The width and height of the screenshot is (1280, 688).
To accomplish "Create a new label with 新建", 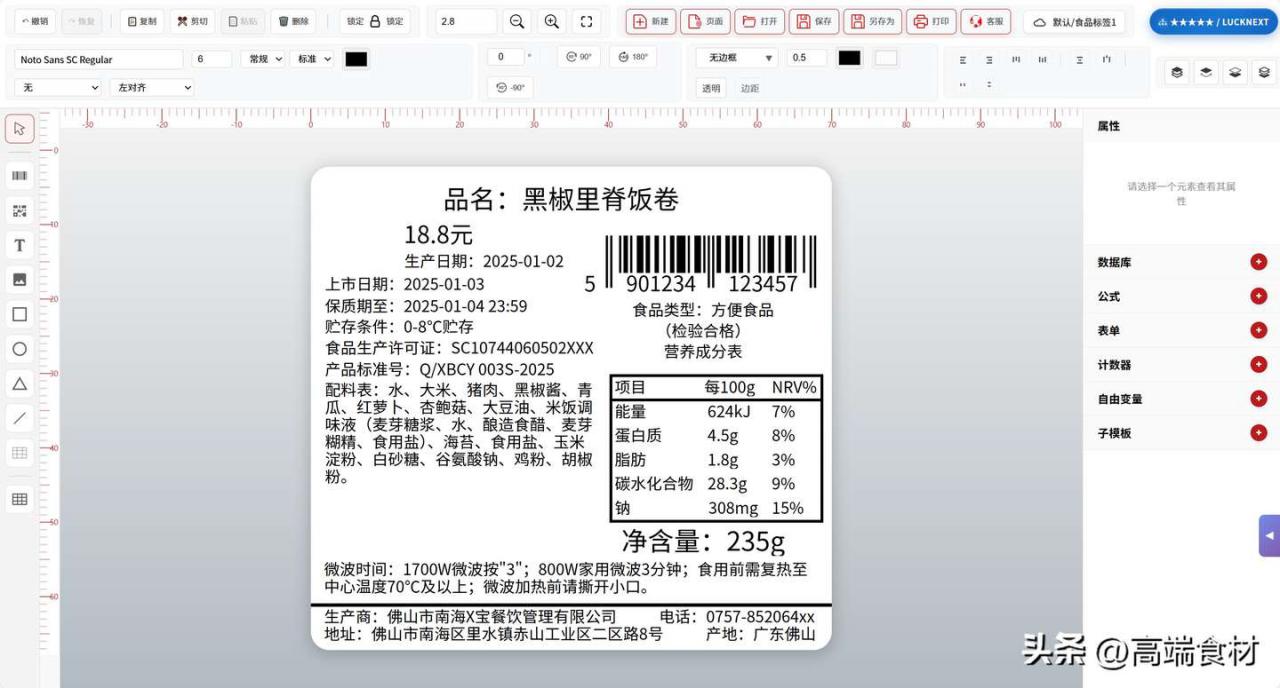I will (x=649, y=21).
